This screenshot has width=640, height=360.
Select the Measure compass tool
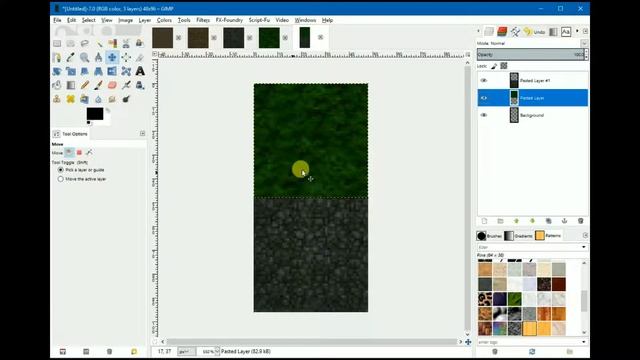98,57
